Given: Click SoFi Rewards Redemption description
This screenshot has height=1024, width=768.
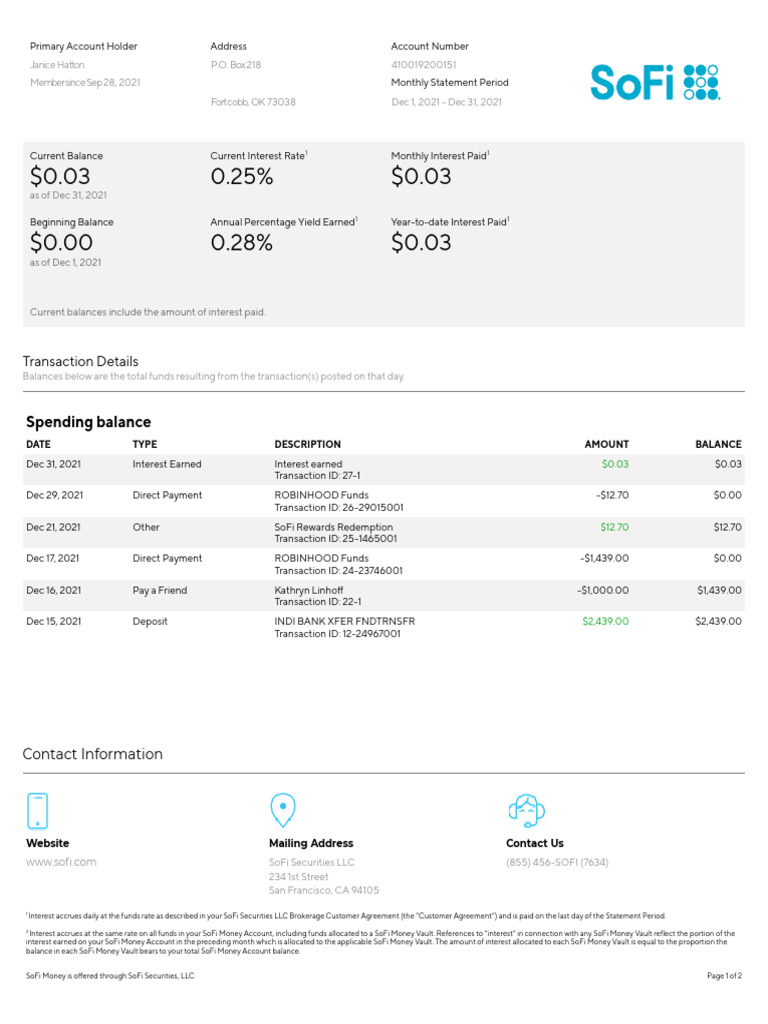Looking at the screenshot, I should [x=334, y=527].
